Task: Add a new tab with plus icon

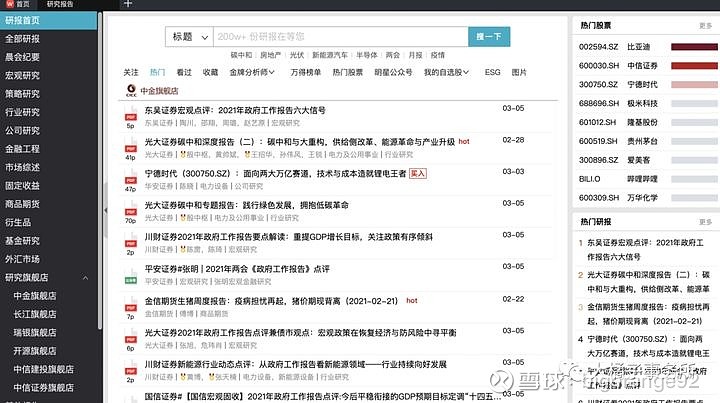Action: point(128,4)
